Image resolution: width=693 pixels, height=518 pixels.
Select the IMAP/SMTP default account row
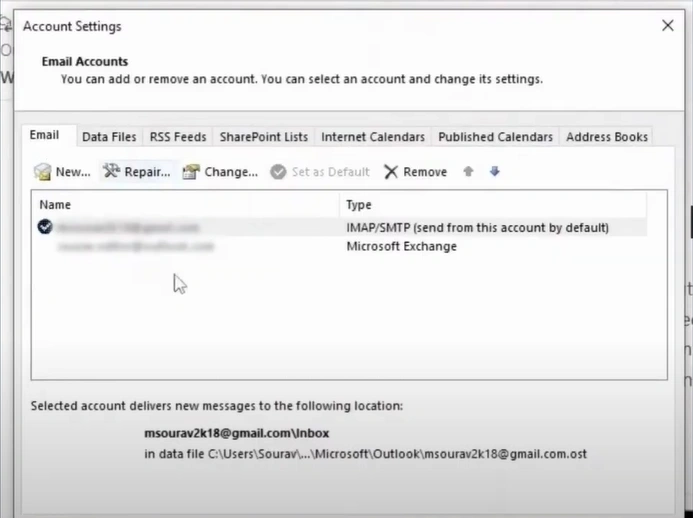pos(339,227)
